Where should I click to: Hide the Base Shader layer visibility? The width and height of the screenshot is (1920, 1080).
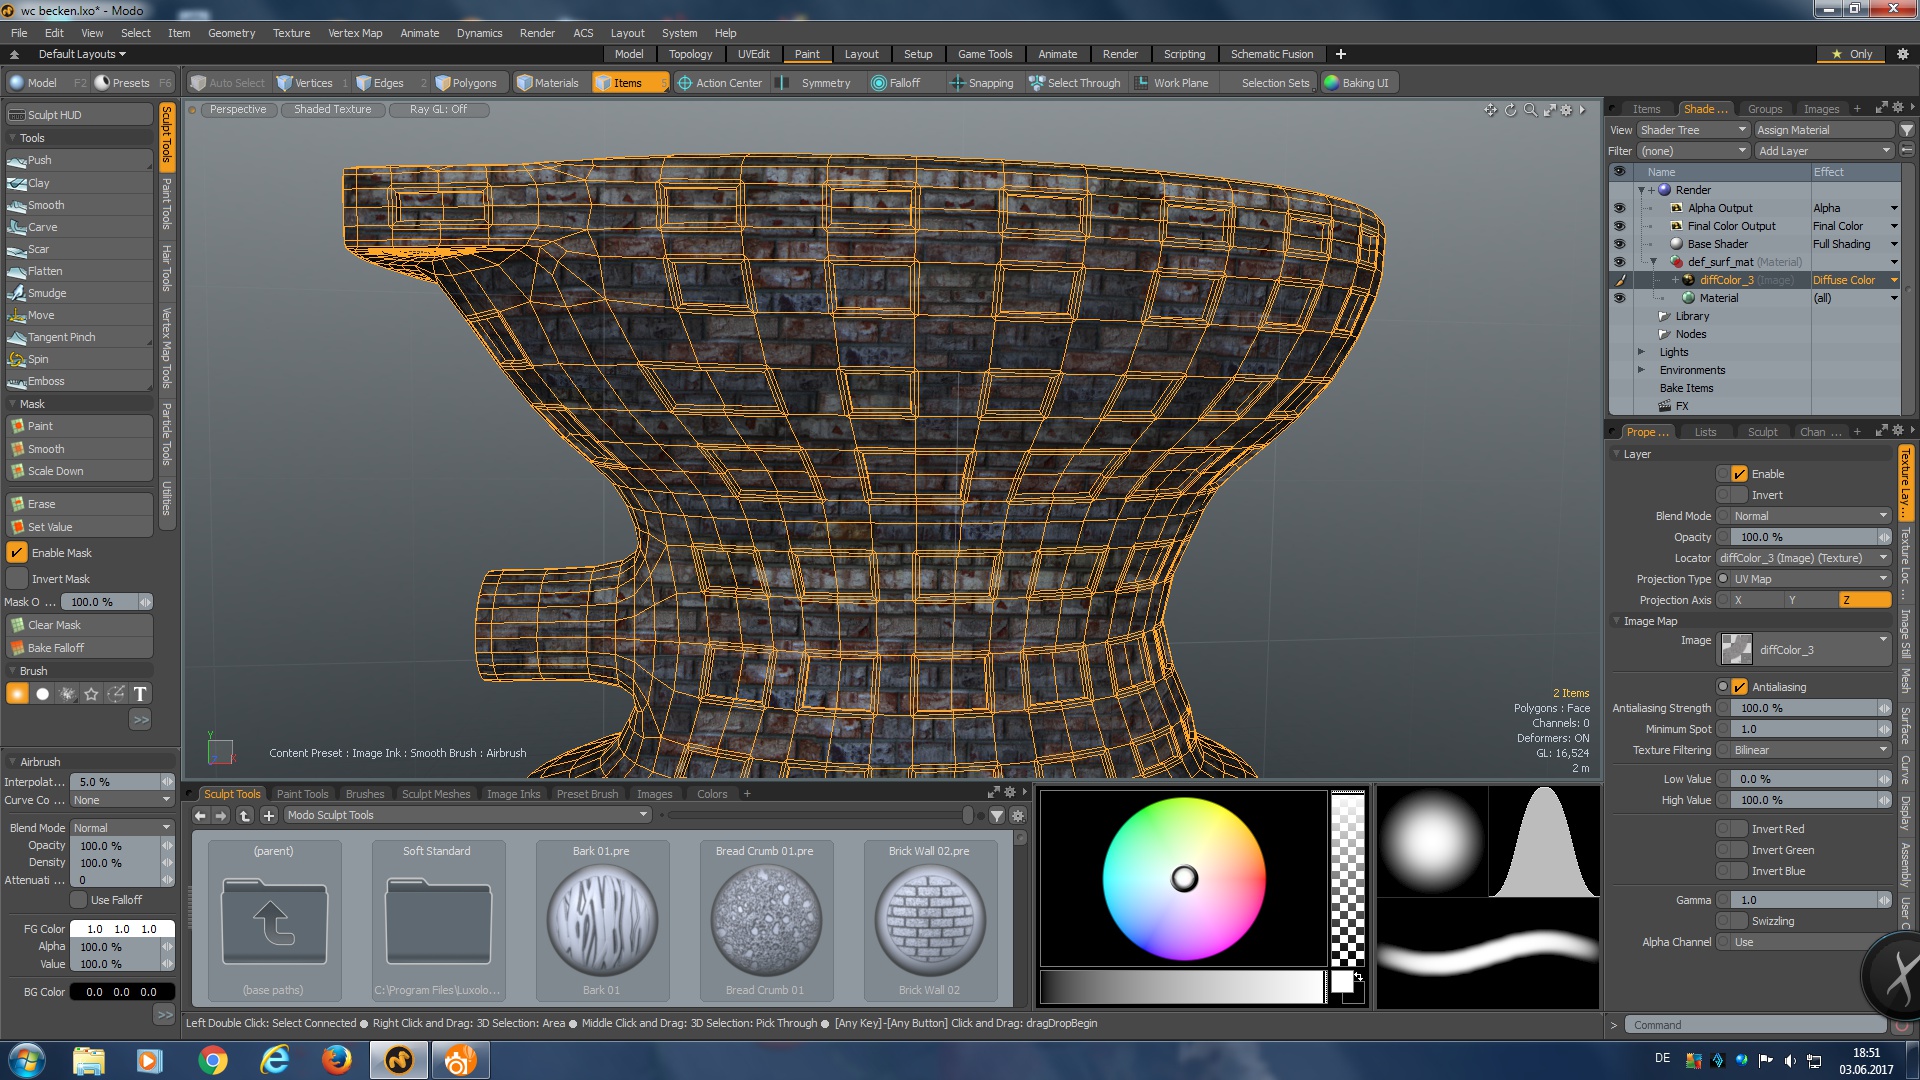click(x=1619, y=244)
